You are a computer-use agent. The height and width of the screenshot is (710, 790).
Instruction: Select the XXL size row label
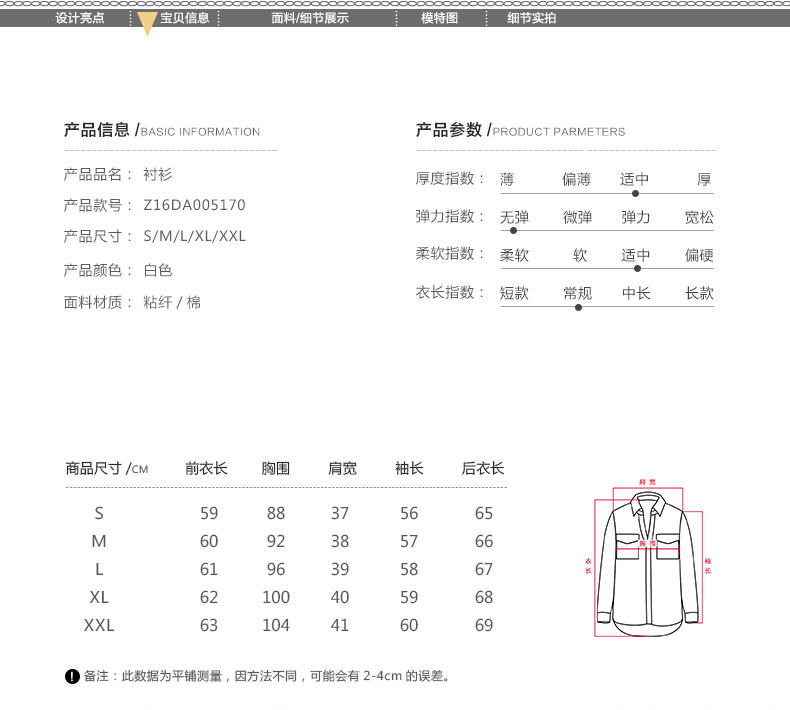point(99,626)
